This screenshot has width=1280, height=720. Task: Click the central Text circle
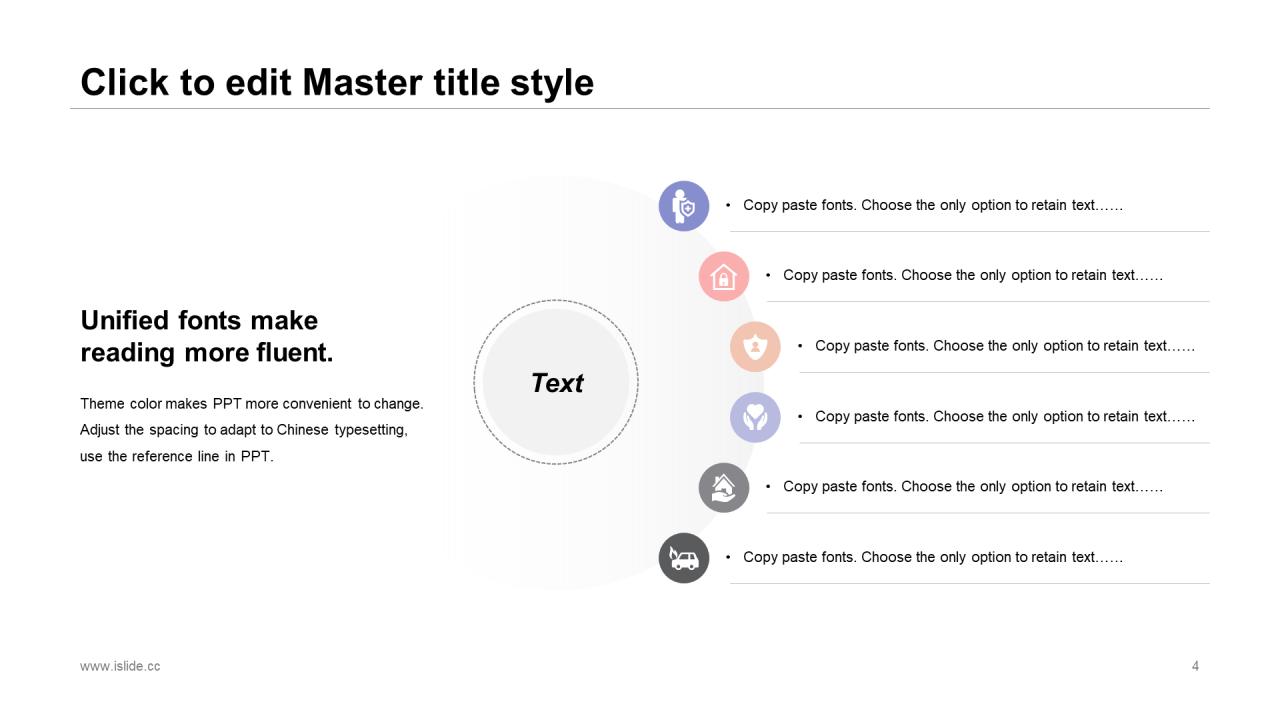coord(556,382)
